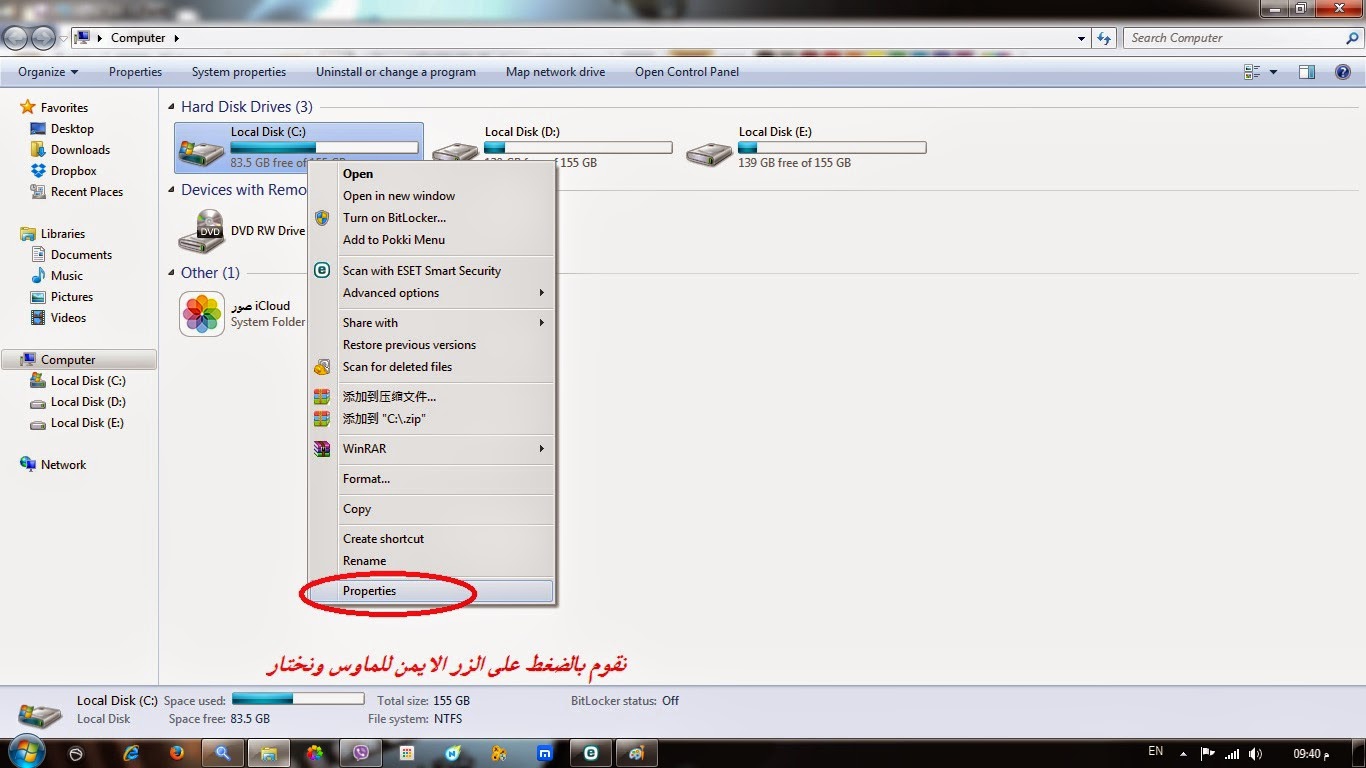Viewport: 1366px width, 768px height.
Task: Click the Help question mark icon
Action: pyautogui.click(x=1343, y=72)
